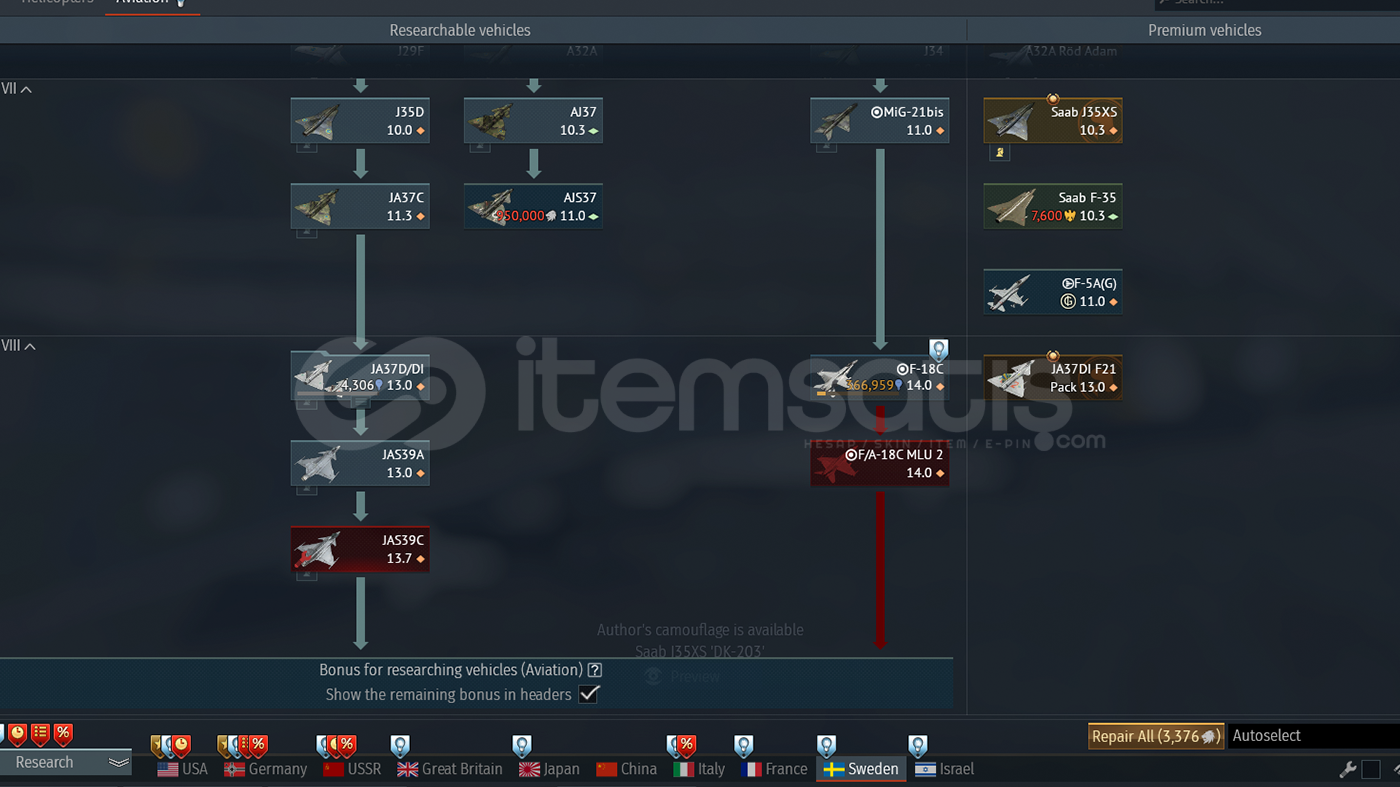Click the red clock bonus icon above Research
This screenshot has width=1400, height=787.
point(17,735)
